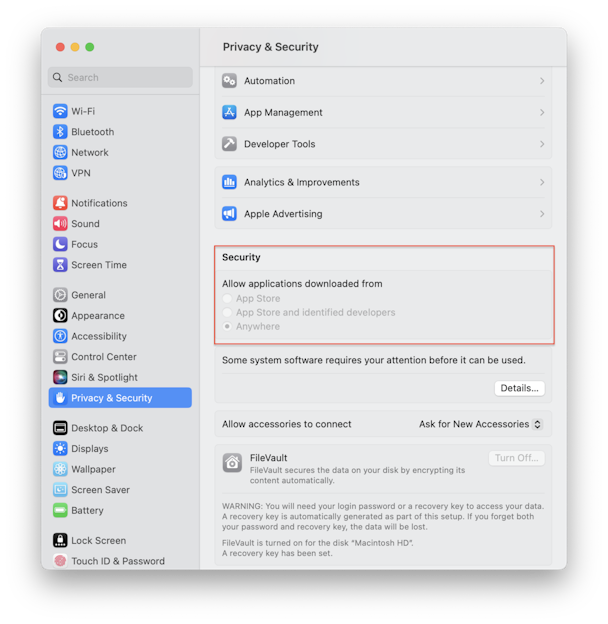Click the Displays sun icon
608x624 pixels.
[x=60, y=448]
